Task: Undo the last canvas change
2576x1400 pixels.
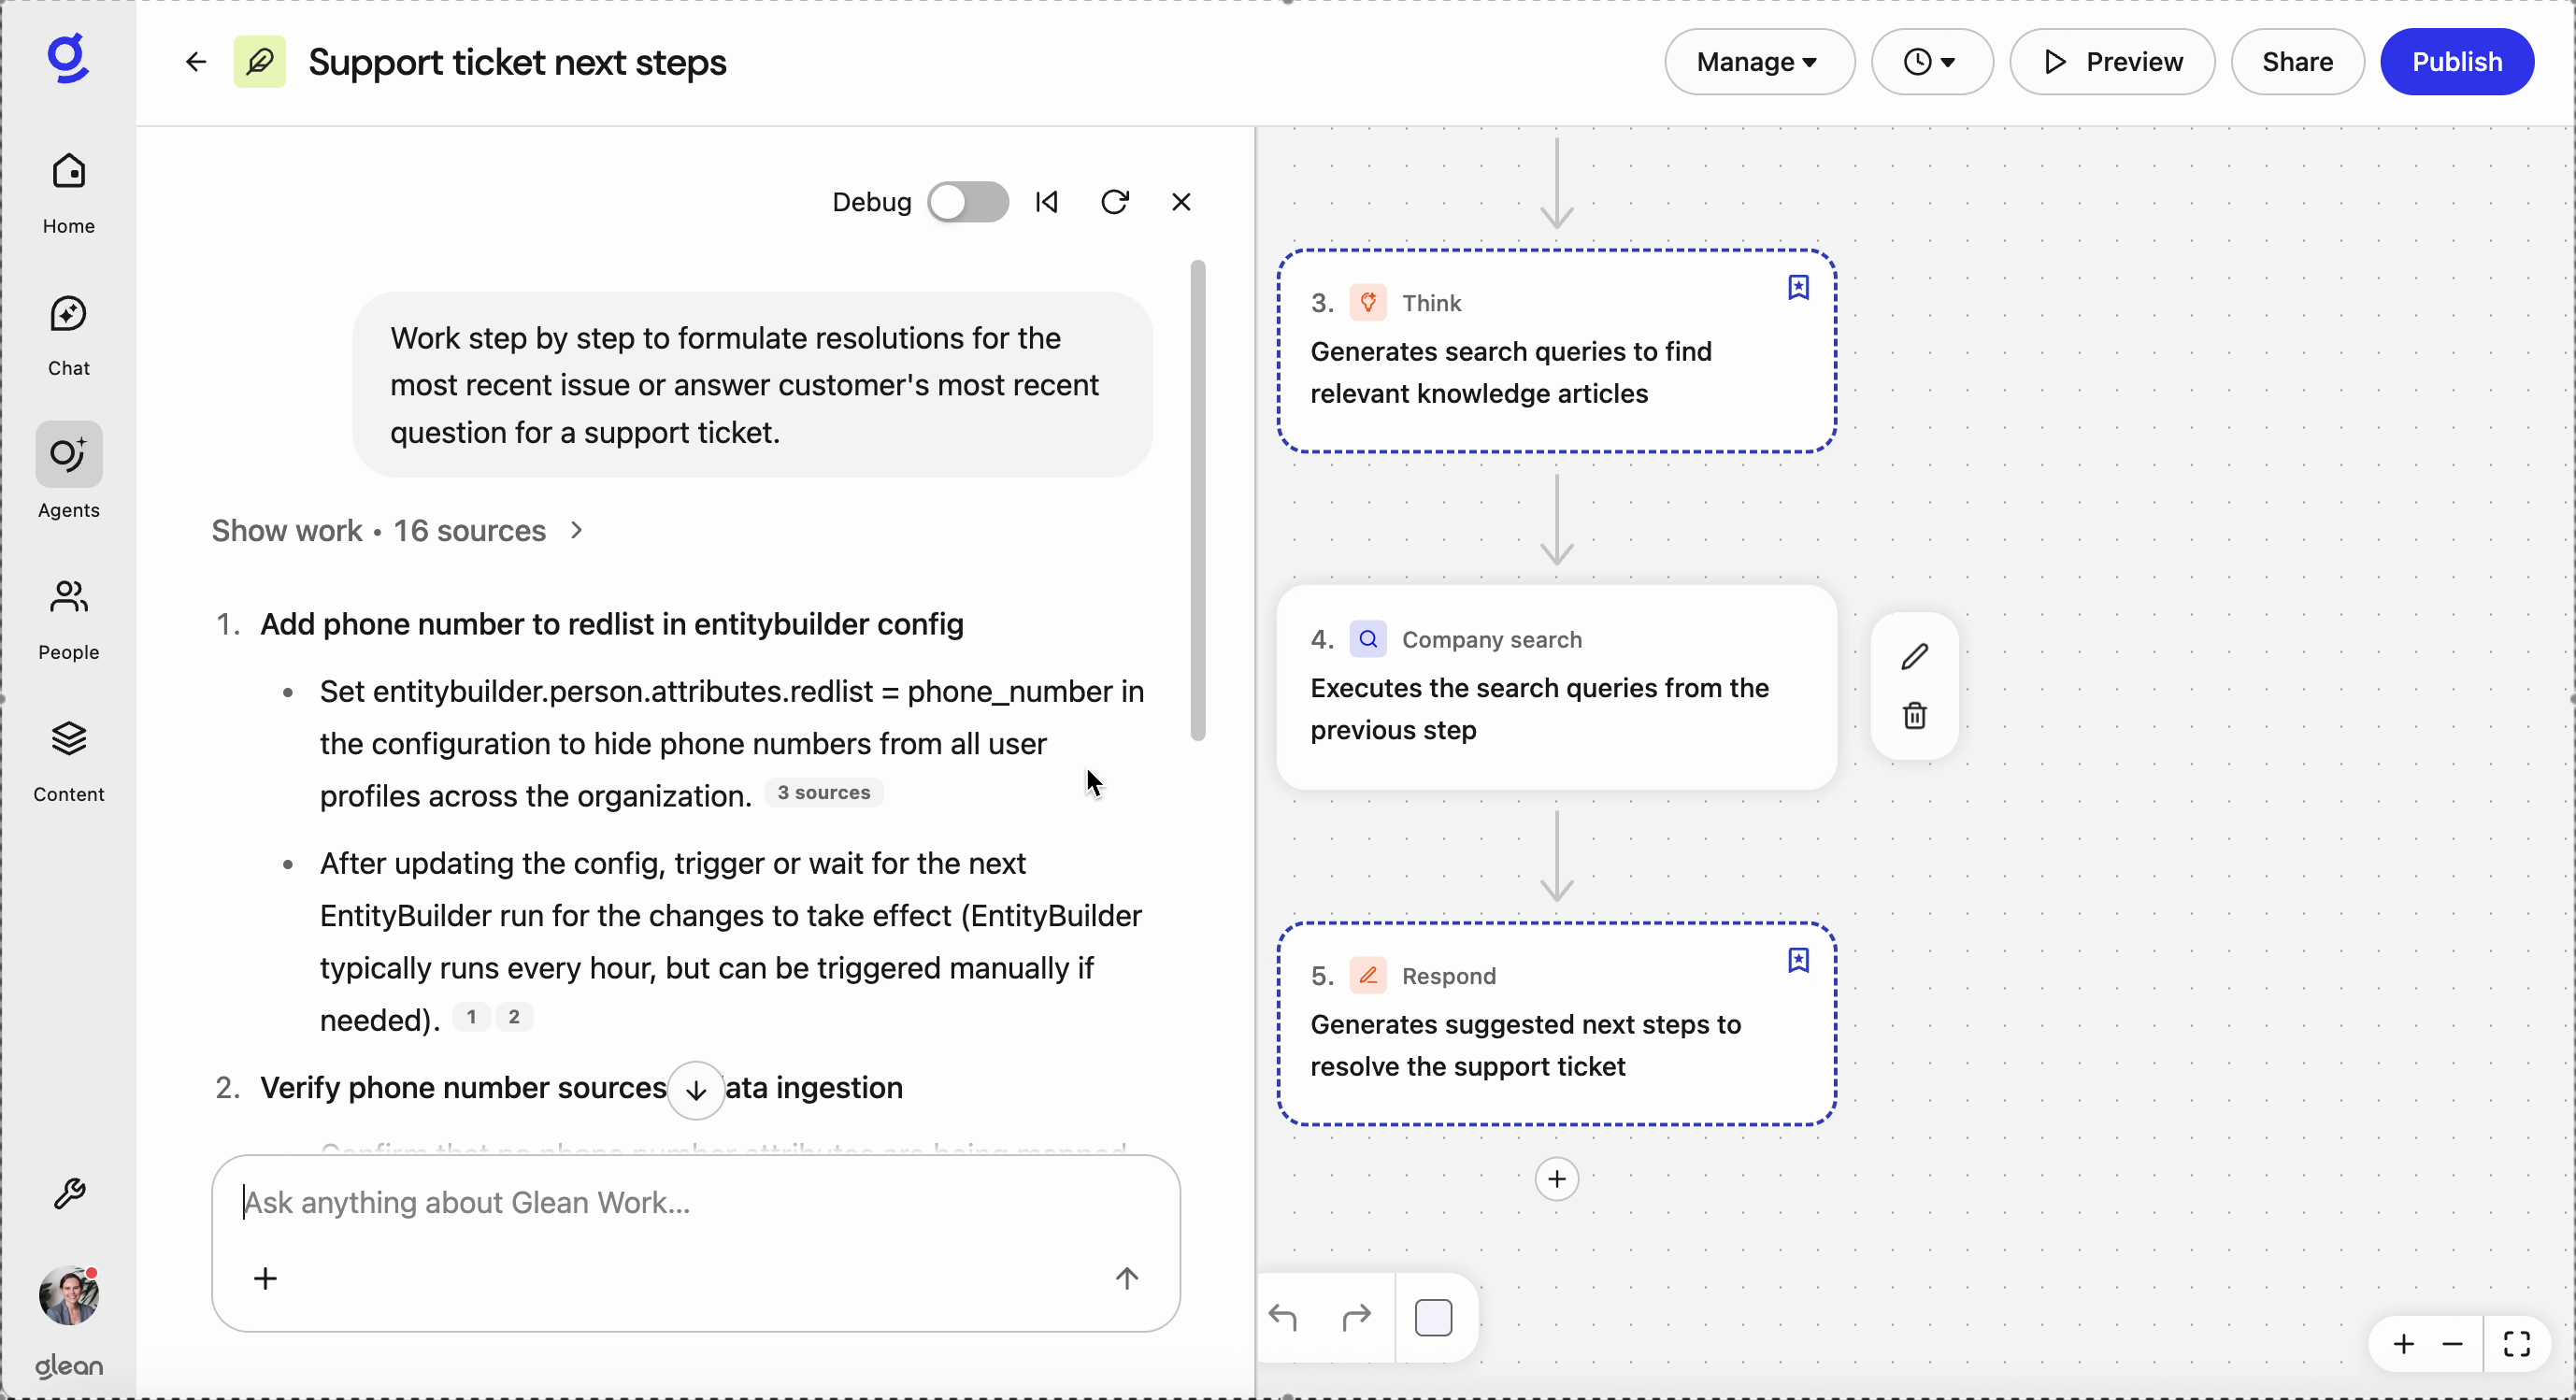Action: (1285, 1318)
